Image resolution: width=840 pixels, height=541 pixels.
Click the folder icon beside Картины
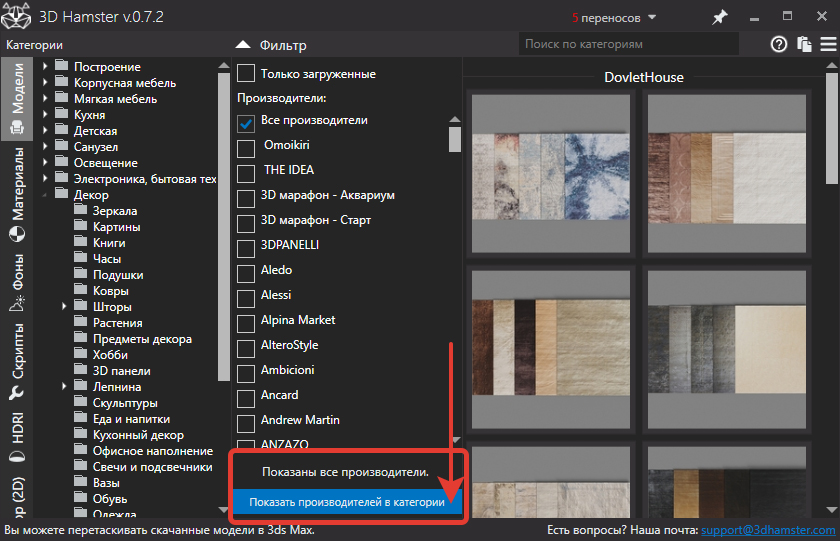[x=80, y=226]
